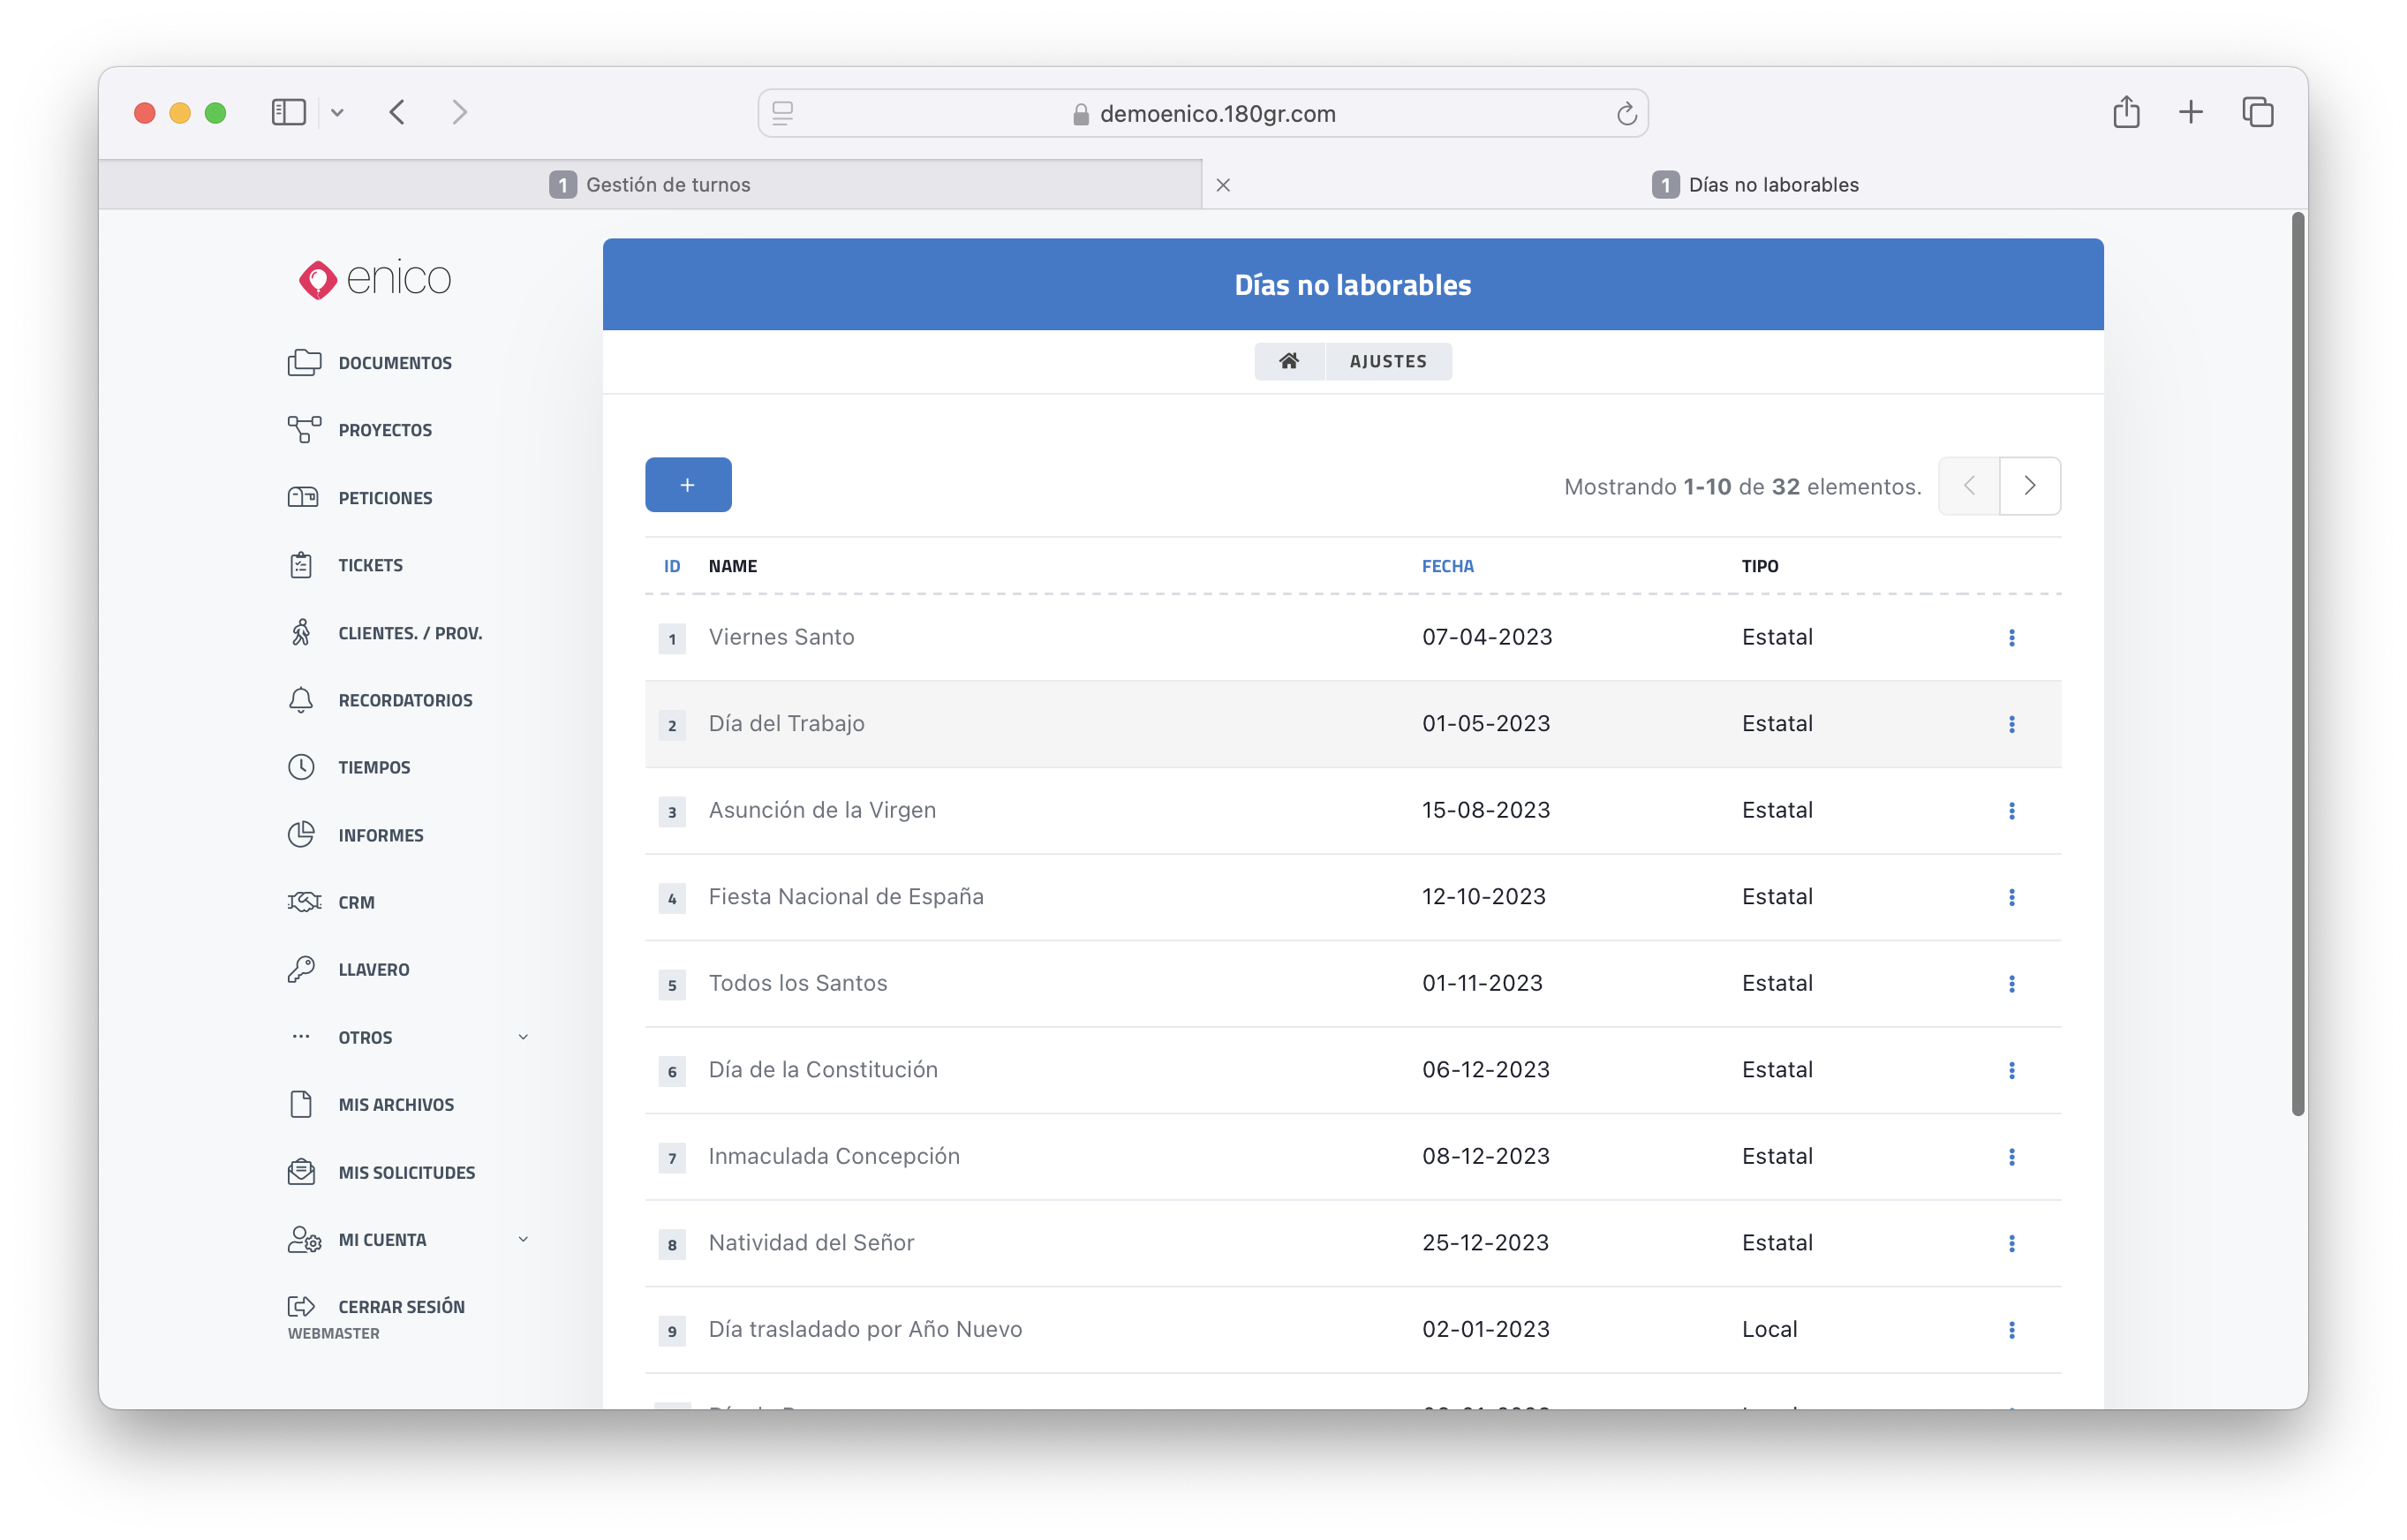The image size is (2407, 1540).
Task: Go to next page of results
Action: 2029,486
